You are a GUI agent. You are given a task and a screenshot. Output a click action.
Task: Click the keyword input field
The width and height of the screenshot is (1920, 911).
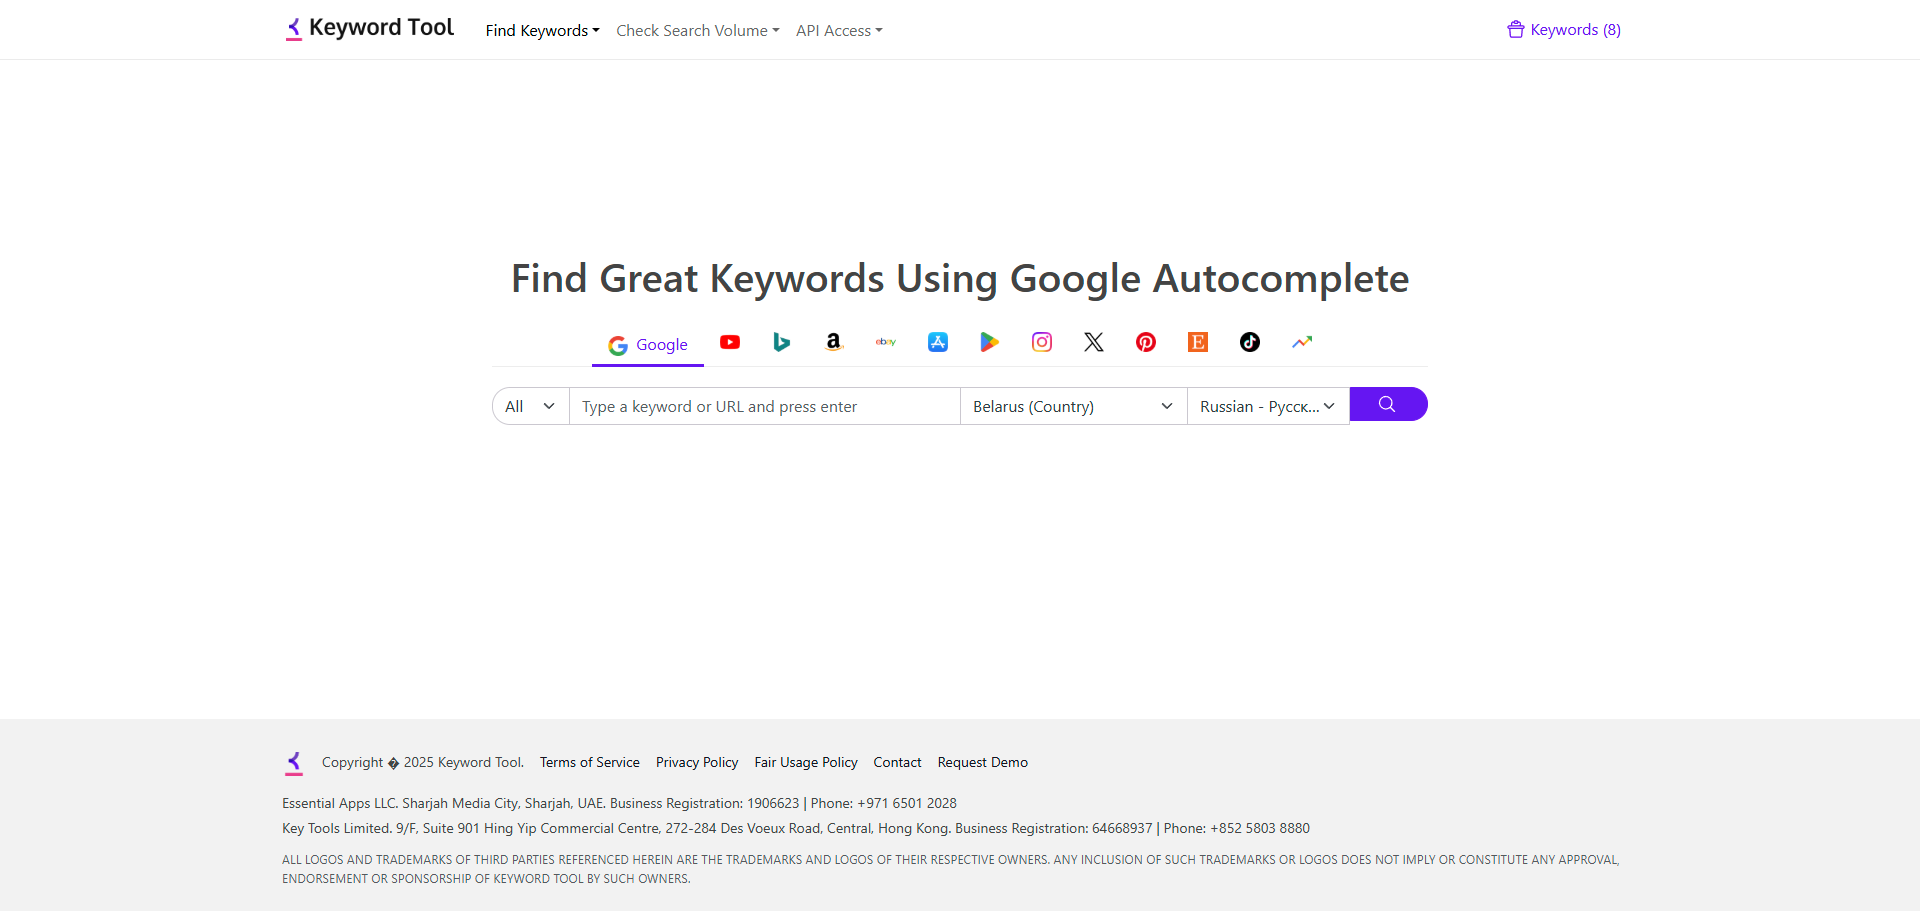pyautogui.click(x=764, y=406)
